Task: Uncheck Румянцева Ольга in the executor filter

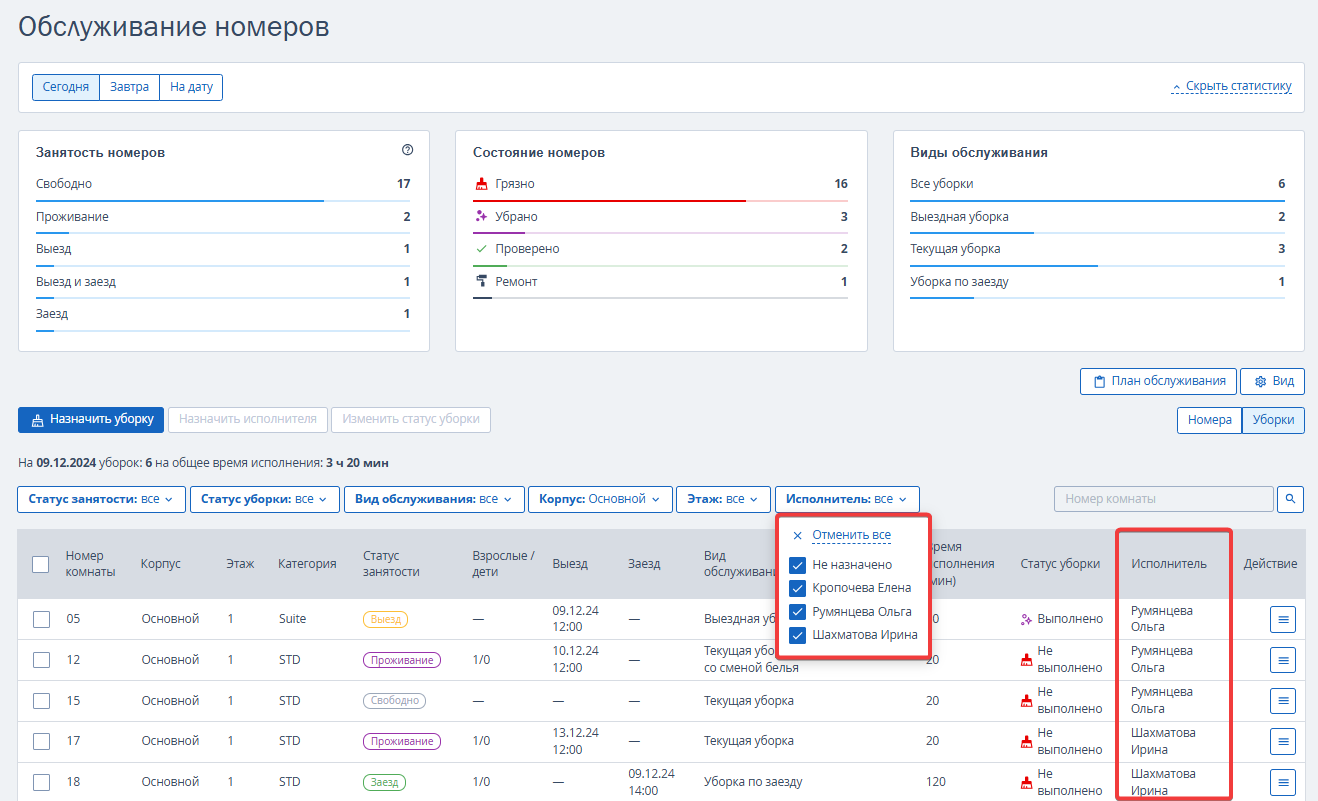Action: coord(797,612)
